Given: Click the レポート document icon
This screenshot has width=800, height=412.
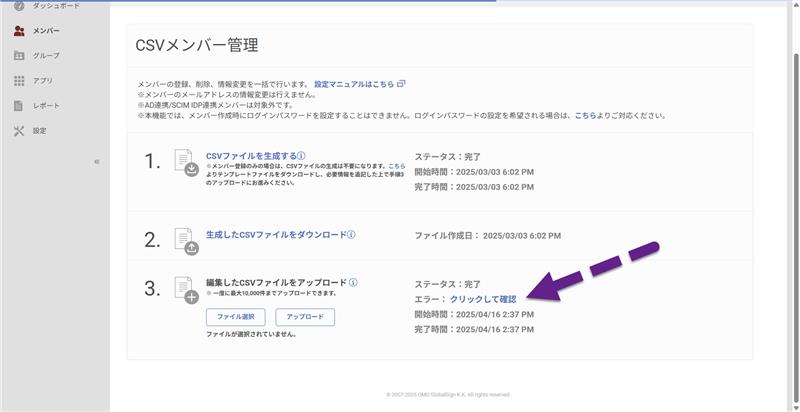Looking at the screenshot, I should (x=18, y=106).
